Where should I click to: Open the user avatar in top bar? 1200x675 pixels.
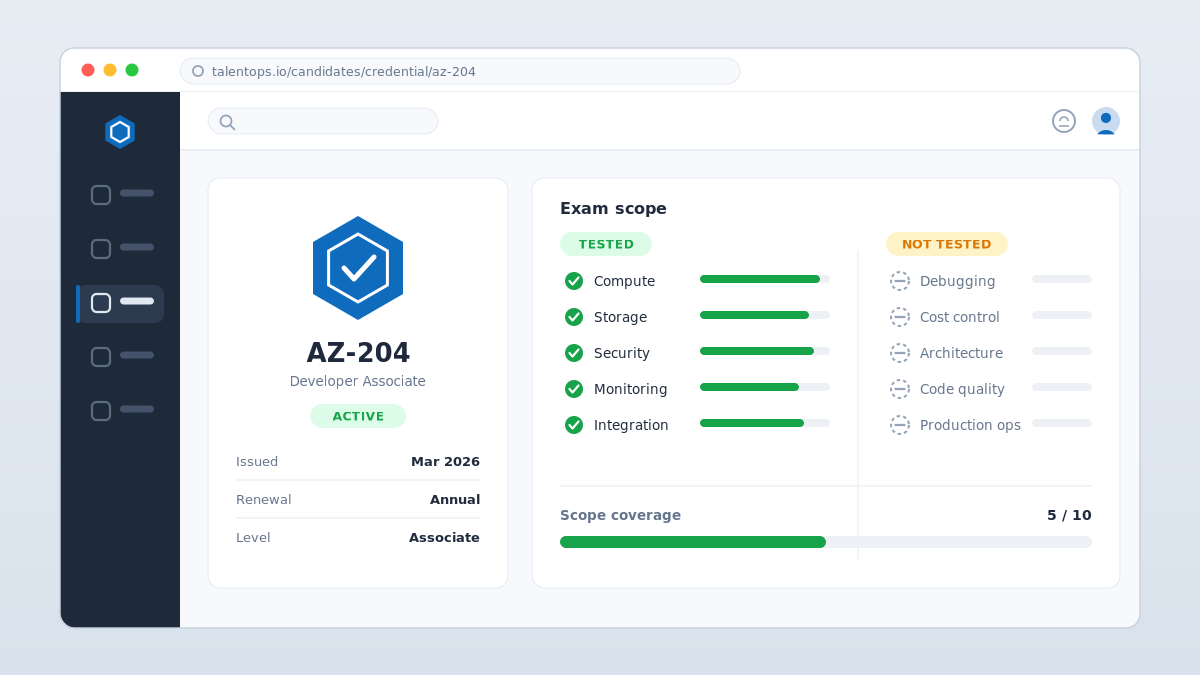1106,121
